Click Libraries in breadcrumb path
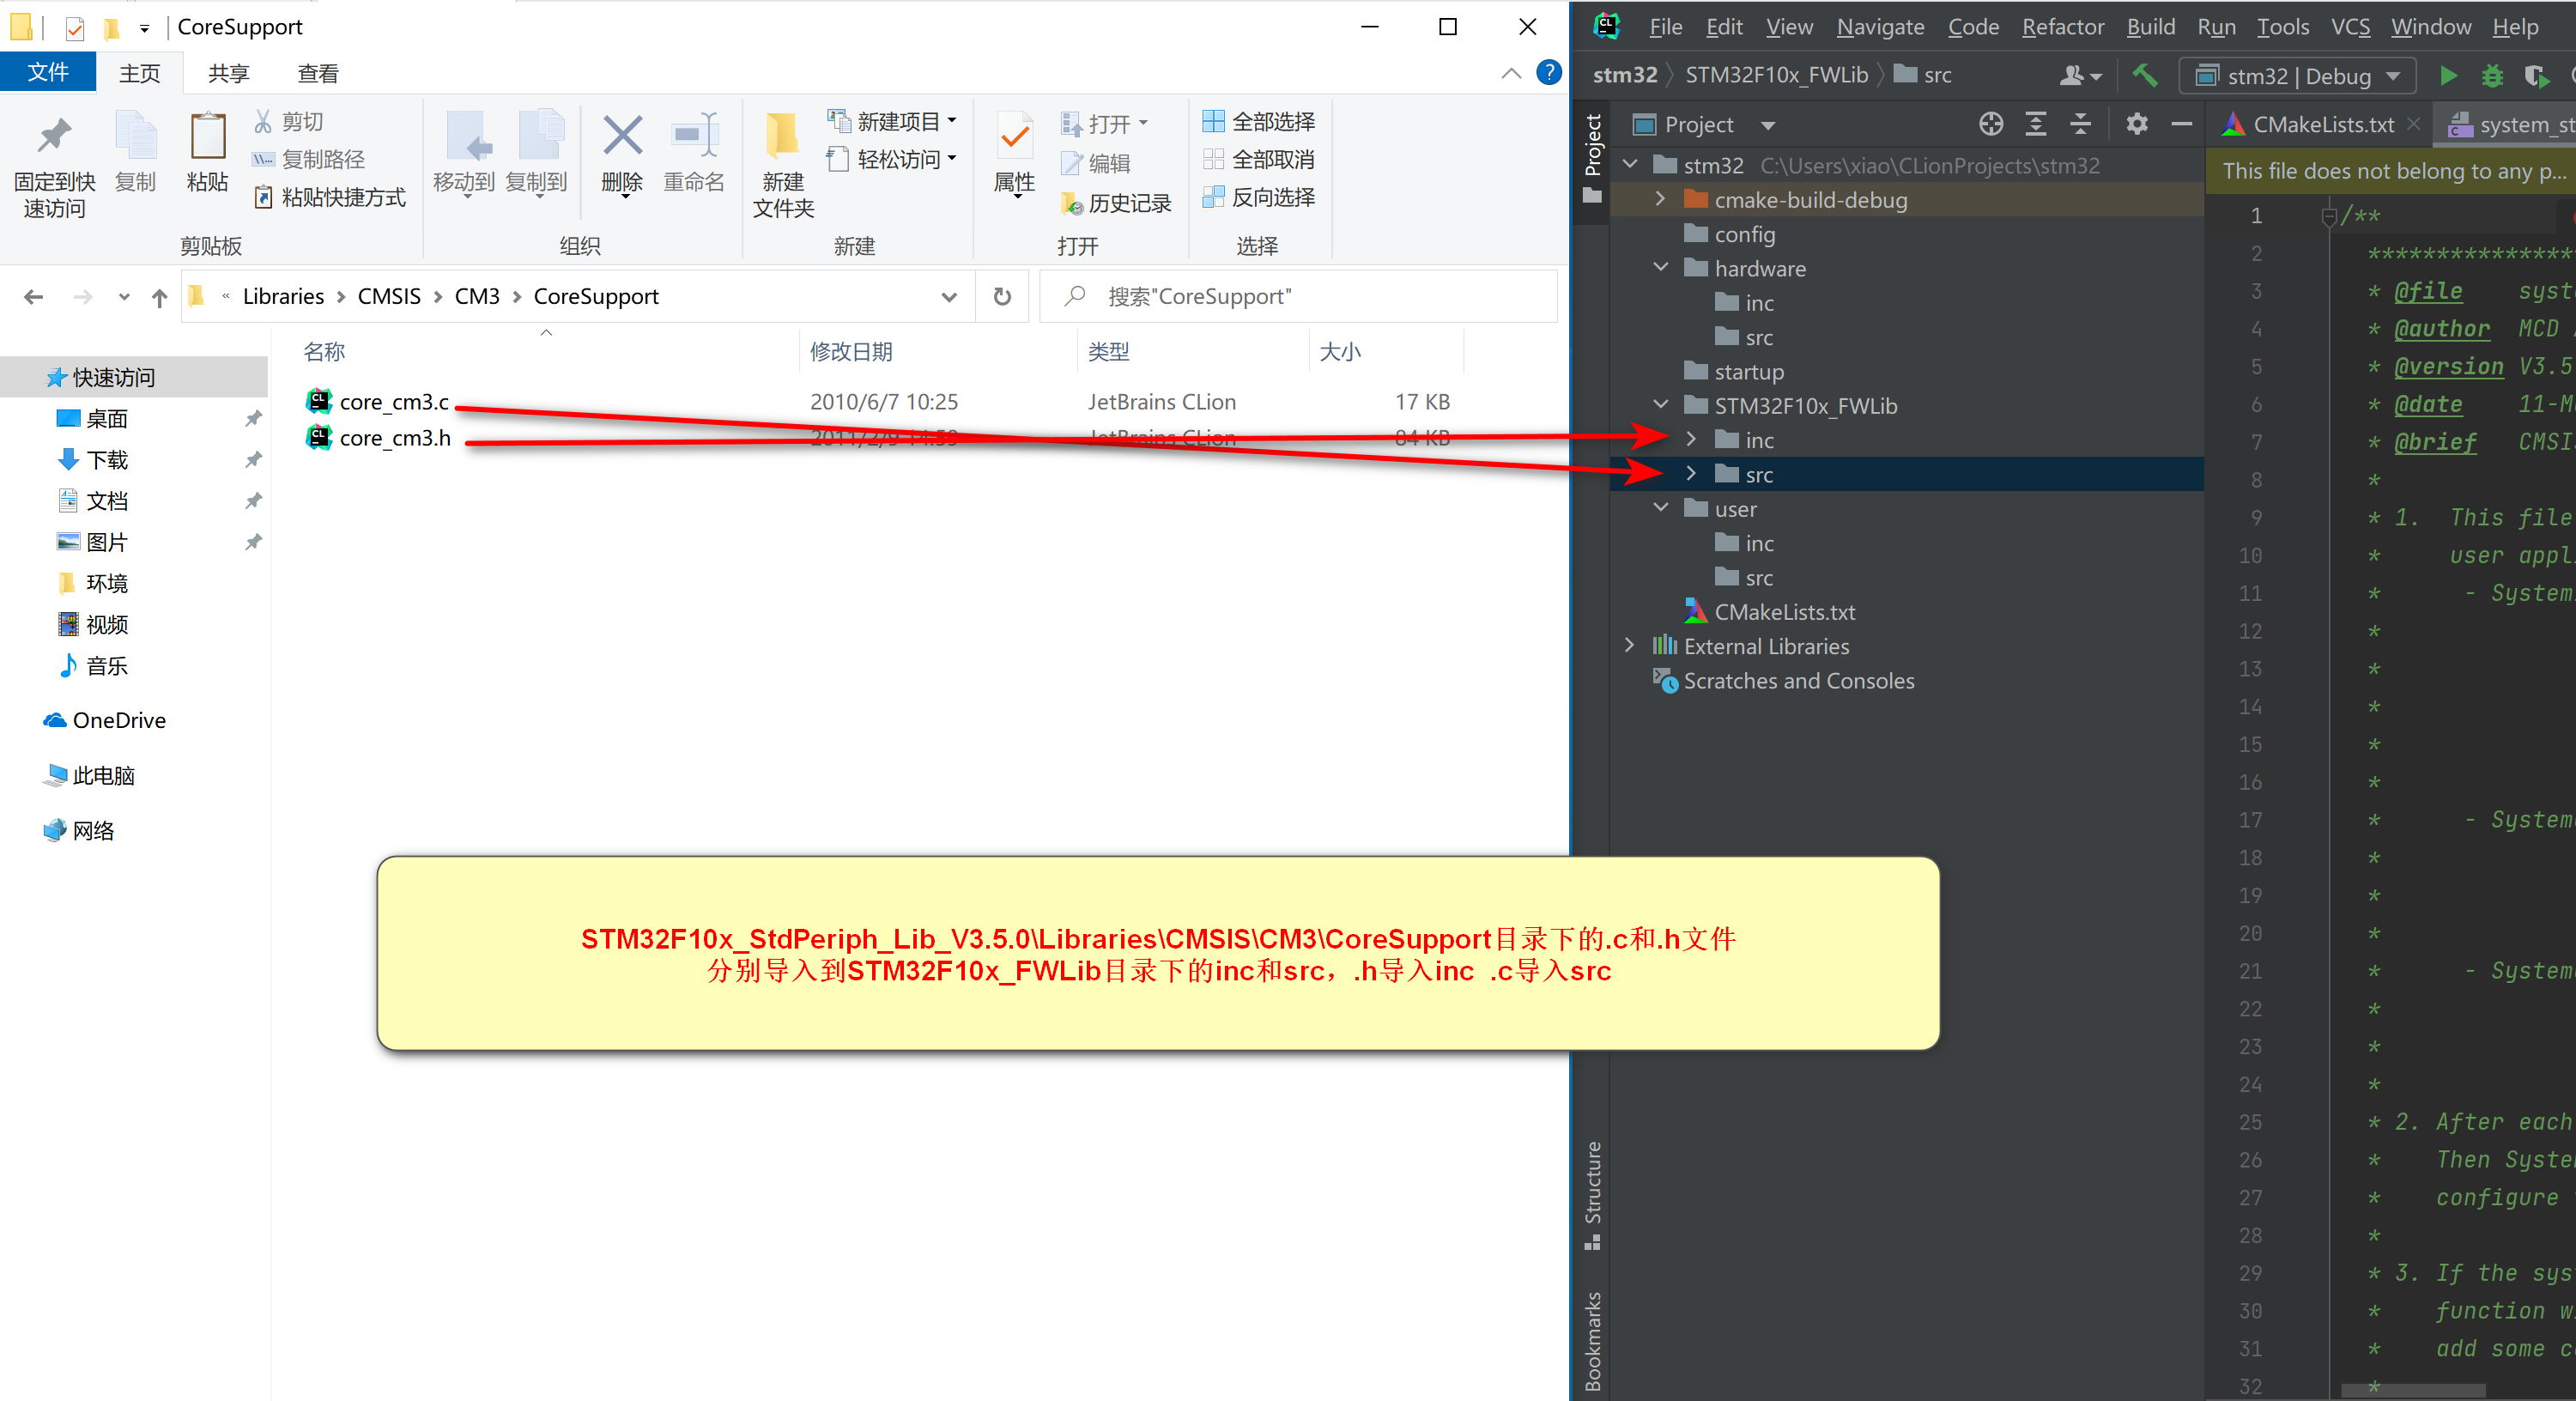Viewport: 2576px width, 1401px height. tap(283, 296)
